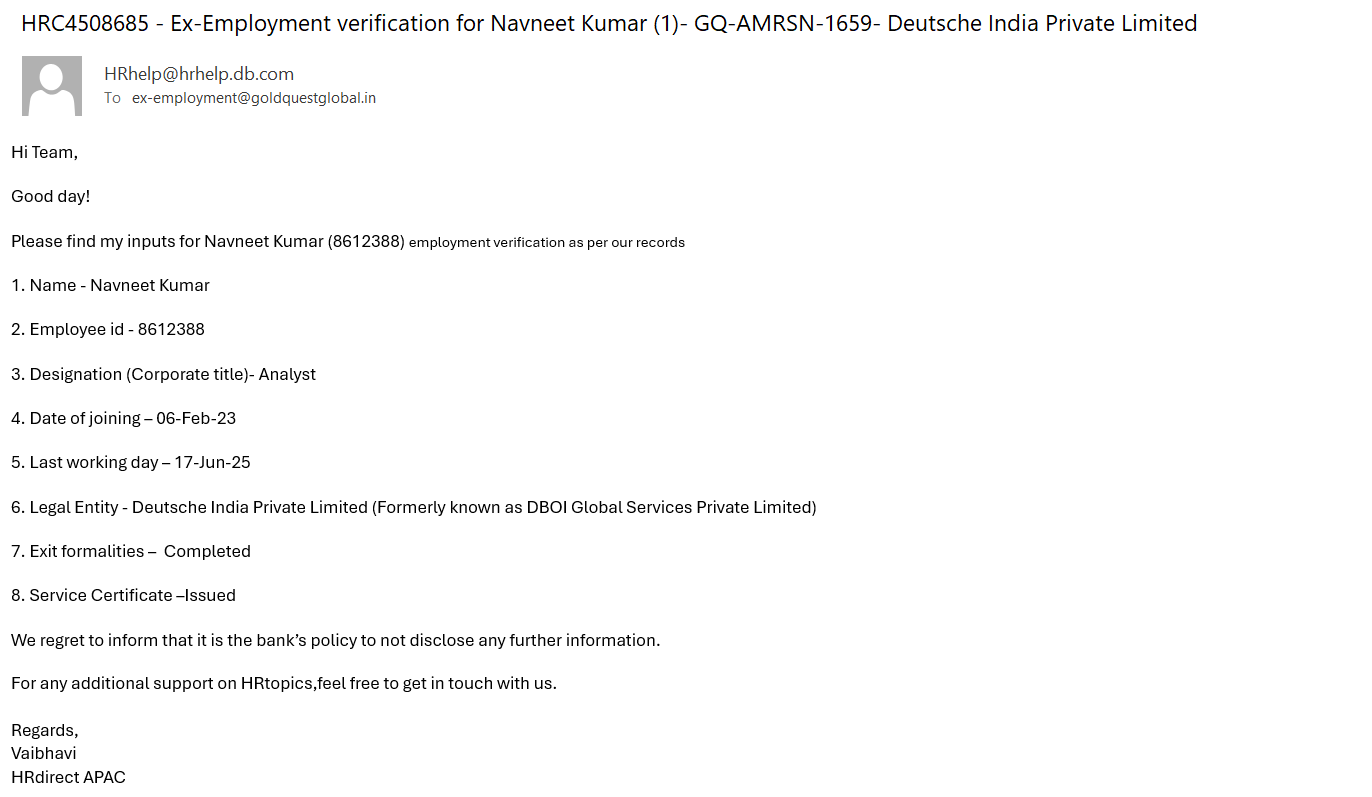Screen dimensions: 1372x797
Task: Click the Designation Analyst line
Action: pyautogui.click(x=163, y=375)
